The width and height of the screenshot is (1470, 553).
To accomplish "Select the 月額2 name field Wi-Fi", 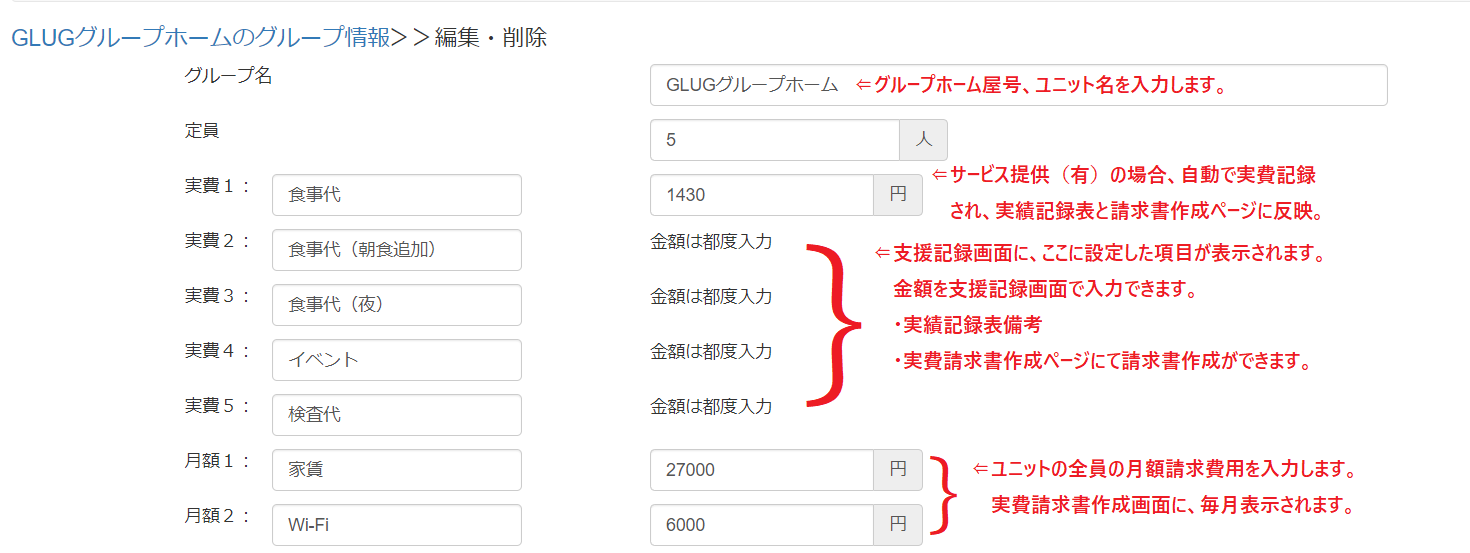I will click(396, 525).
